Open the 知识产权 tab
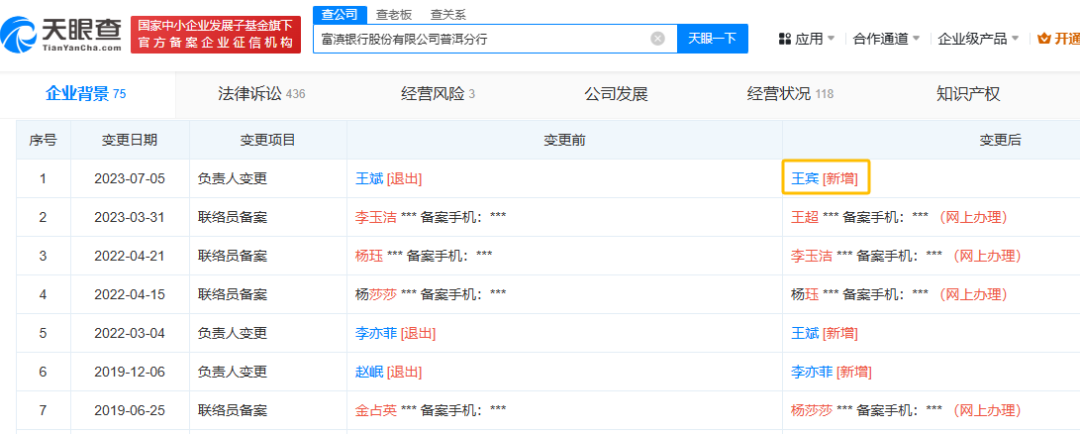Viewport: 1080px width, 434px height. (968, 94)
